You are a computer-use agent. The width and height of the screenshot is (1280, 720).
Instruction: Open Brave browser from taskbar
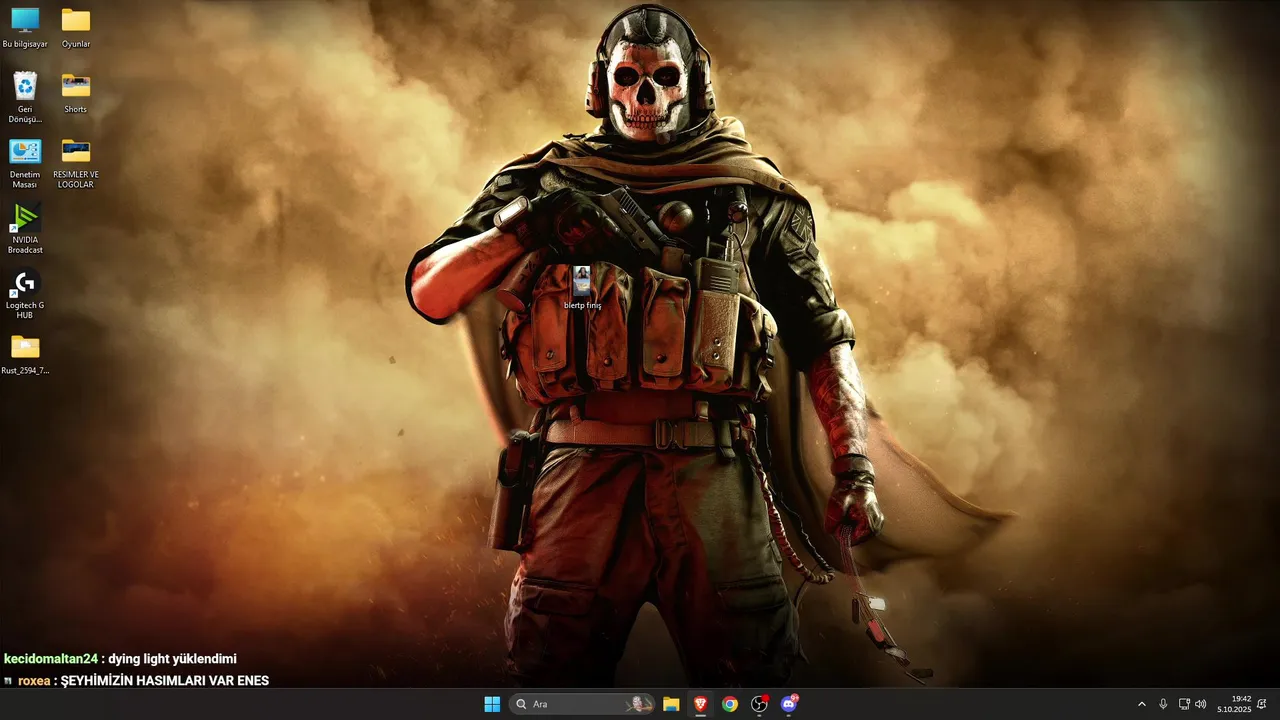700,704
